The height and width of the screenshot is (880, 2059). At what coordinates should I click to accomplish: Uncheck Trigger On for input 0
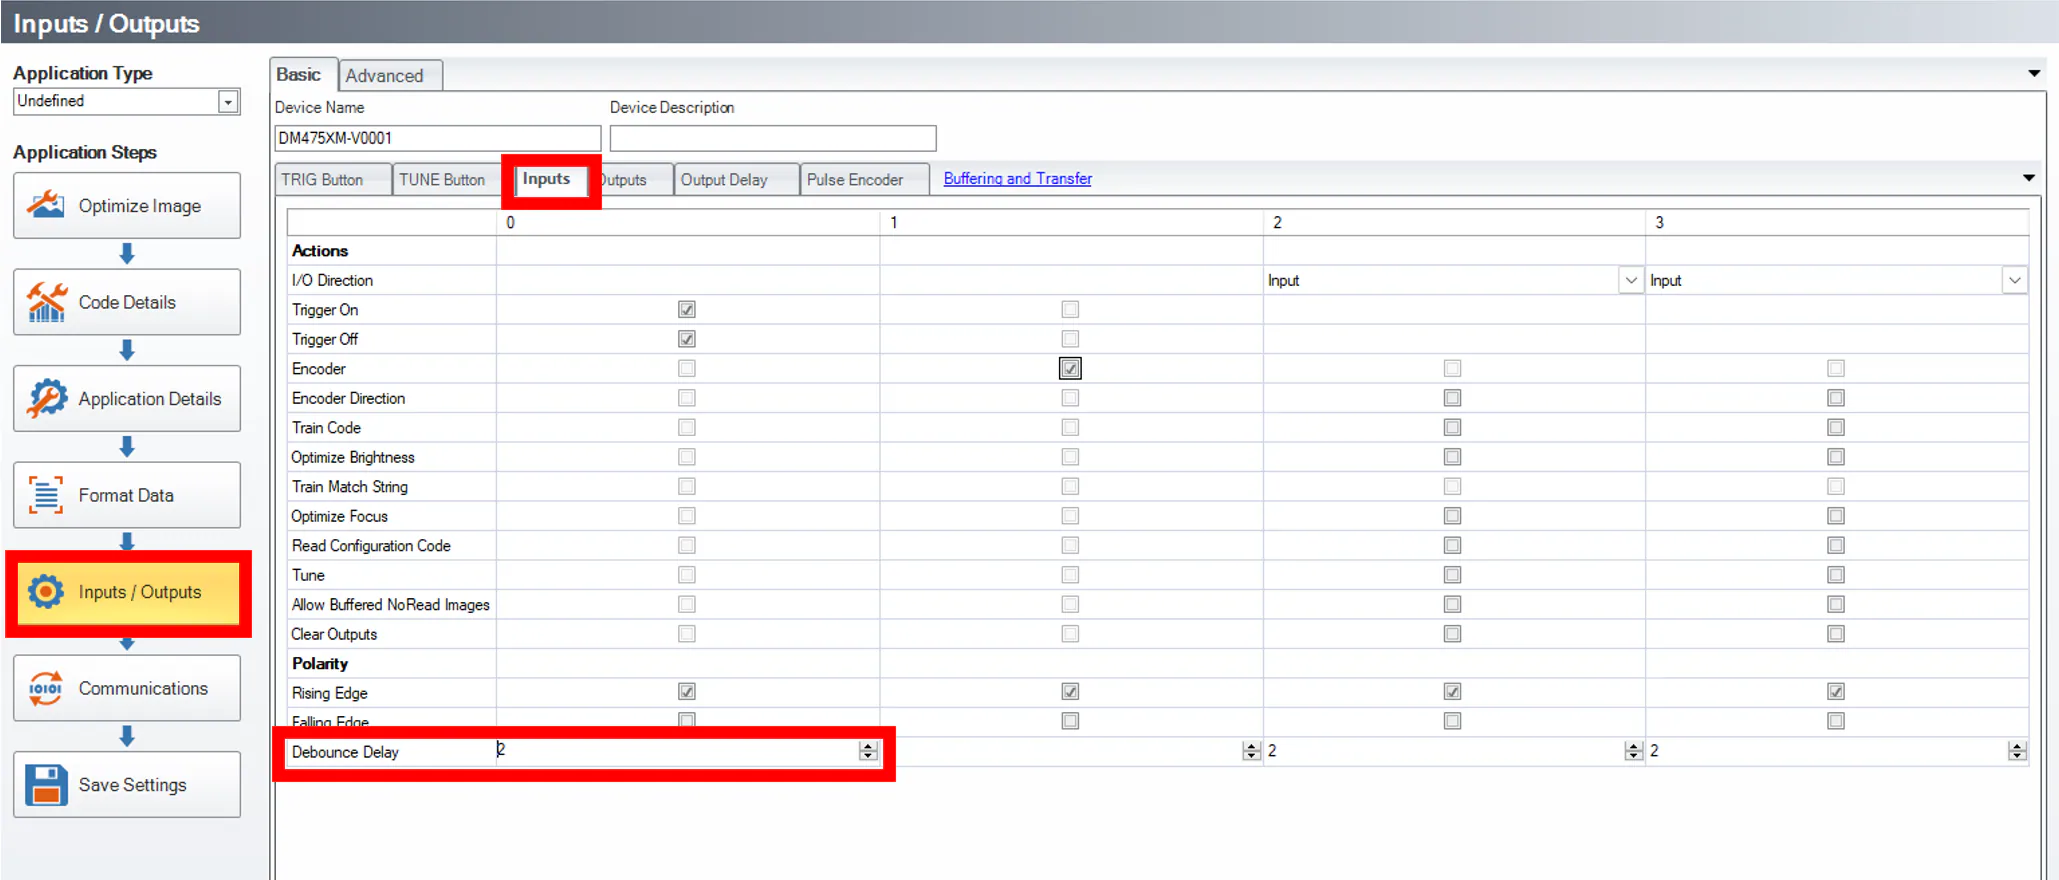coord(686,310)
